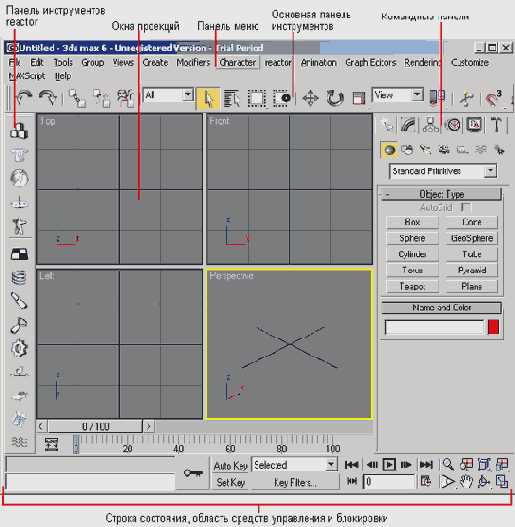Image resolution: width=515 pixels, height=527 pixels.
Task: Activate the Unlink Selection tool
Action: coord(102,98)
